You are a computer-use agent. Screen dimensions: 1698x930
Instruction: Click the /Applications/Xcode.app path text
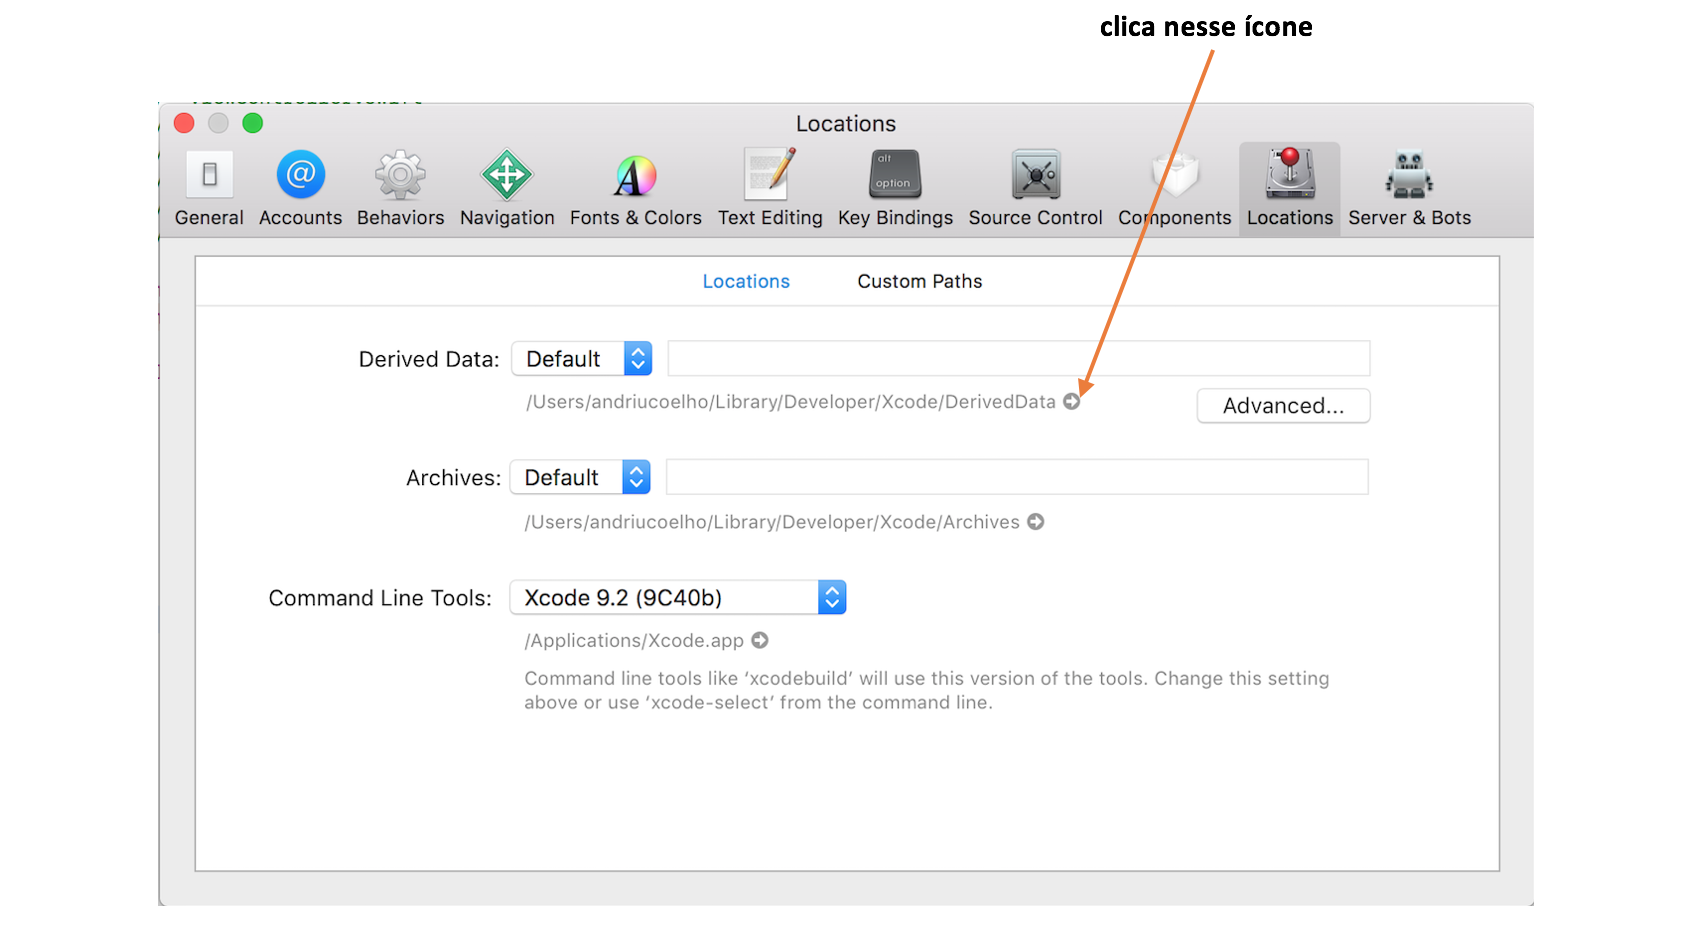click(x=634, y=641)
